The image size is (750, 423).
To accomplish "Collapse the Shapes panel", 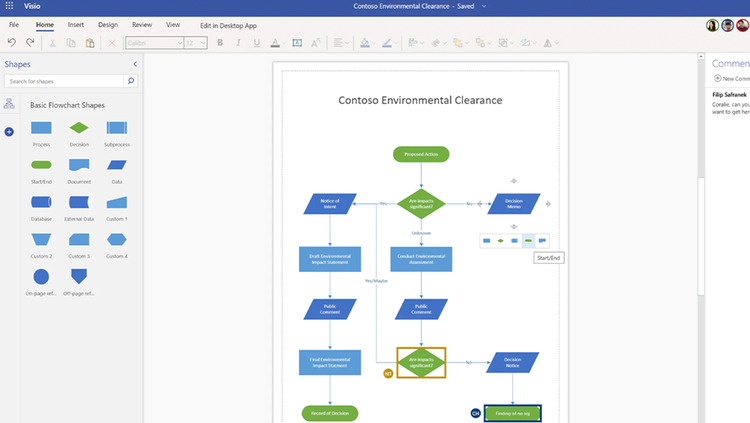I will (x=135, y=64).
